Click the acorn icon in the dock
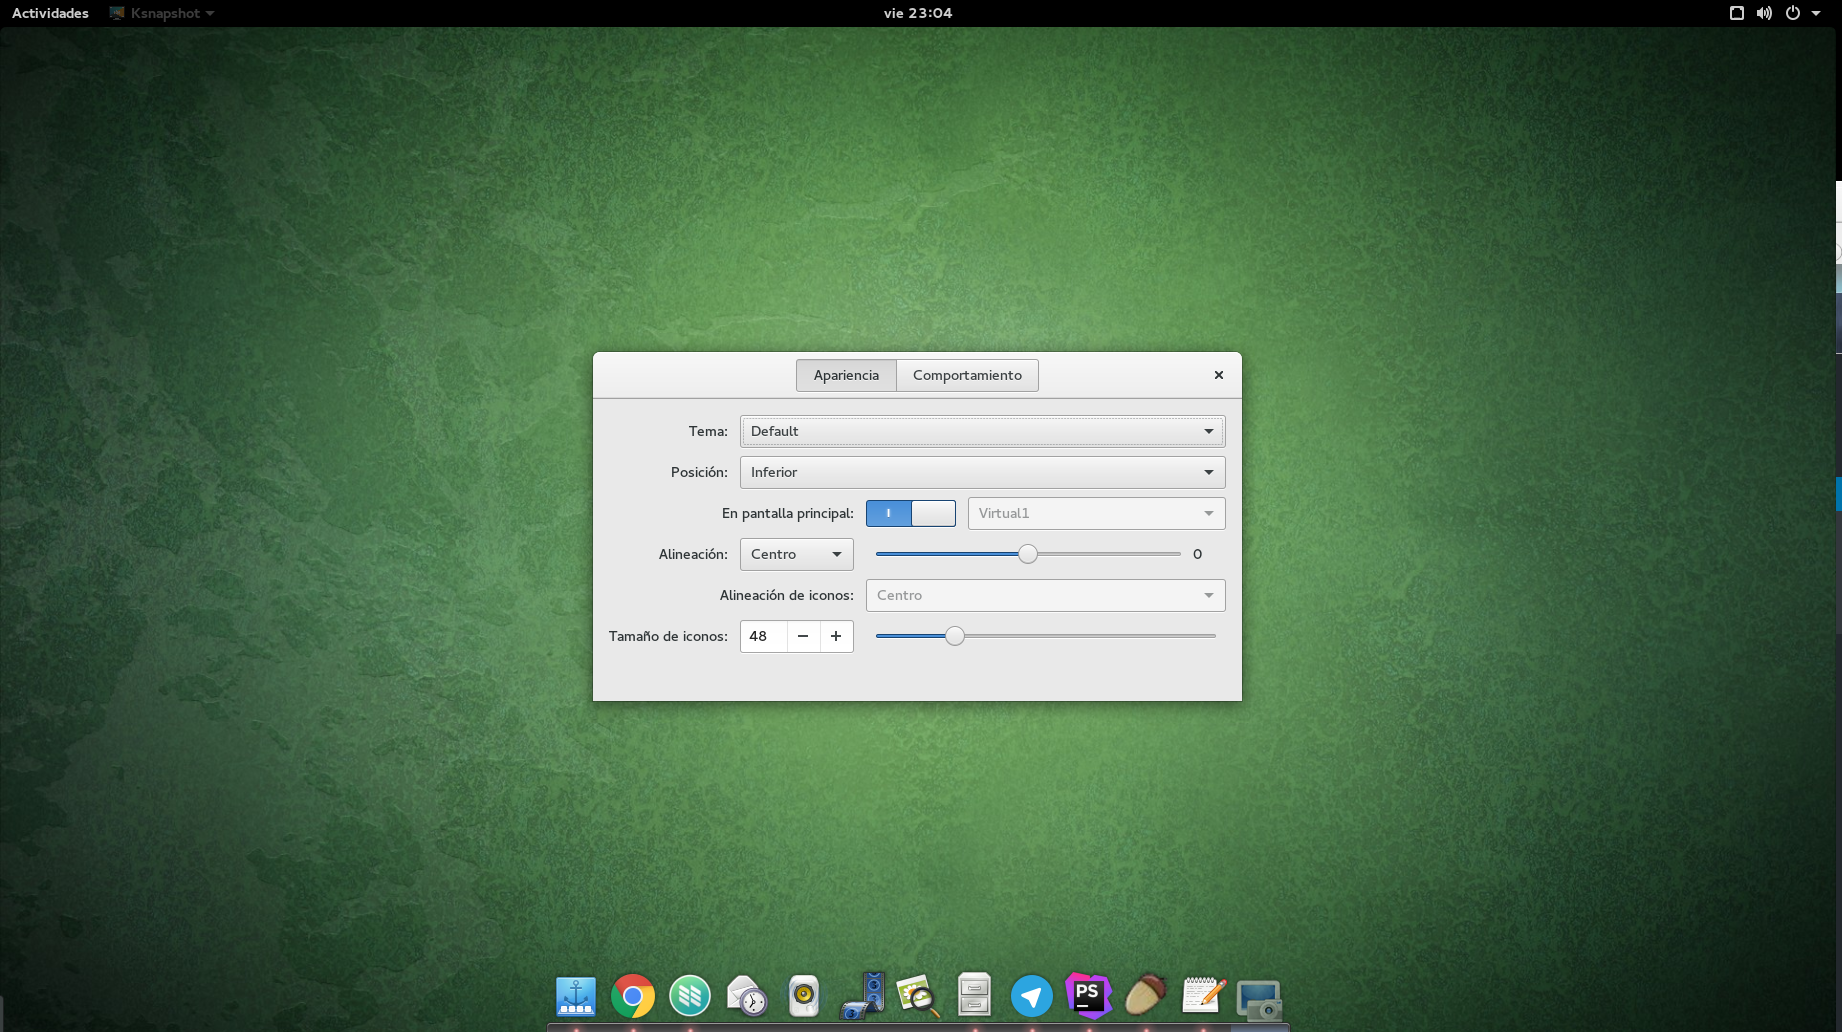This screenshot has width=1842, height=1032. (x=1145, y=995)
